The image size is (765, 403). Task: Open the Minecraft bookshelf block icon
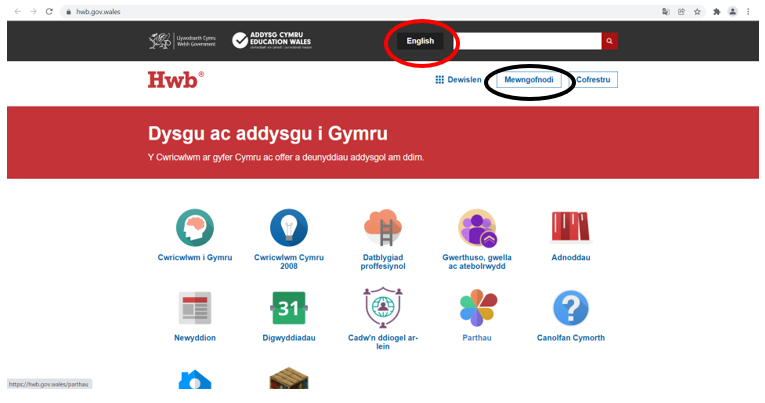(289, 378)
